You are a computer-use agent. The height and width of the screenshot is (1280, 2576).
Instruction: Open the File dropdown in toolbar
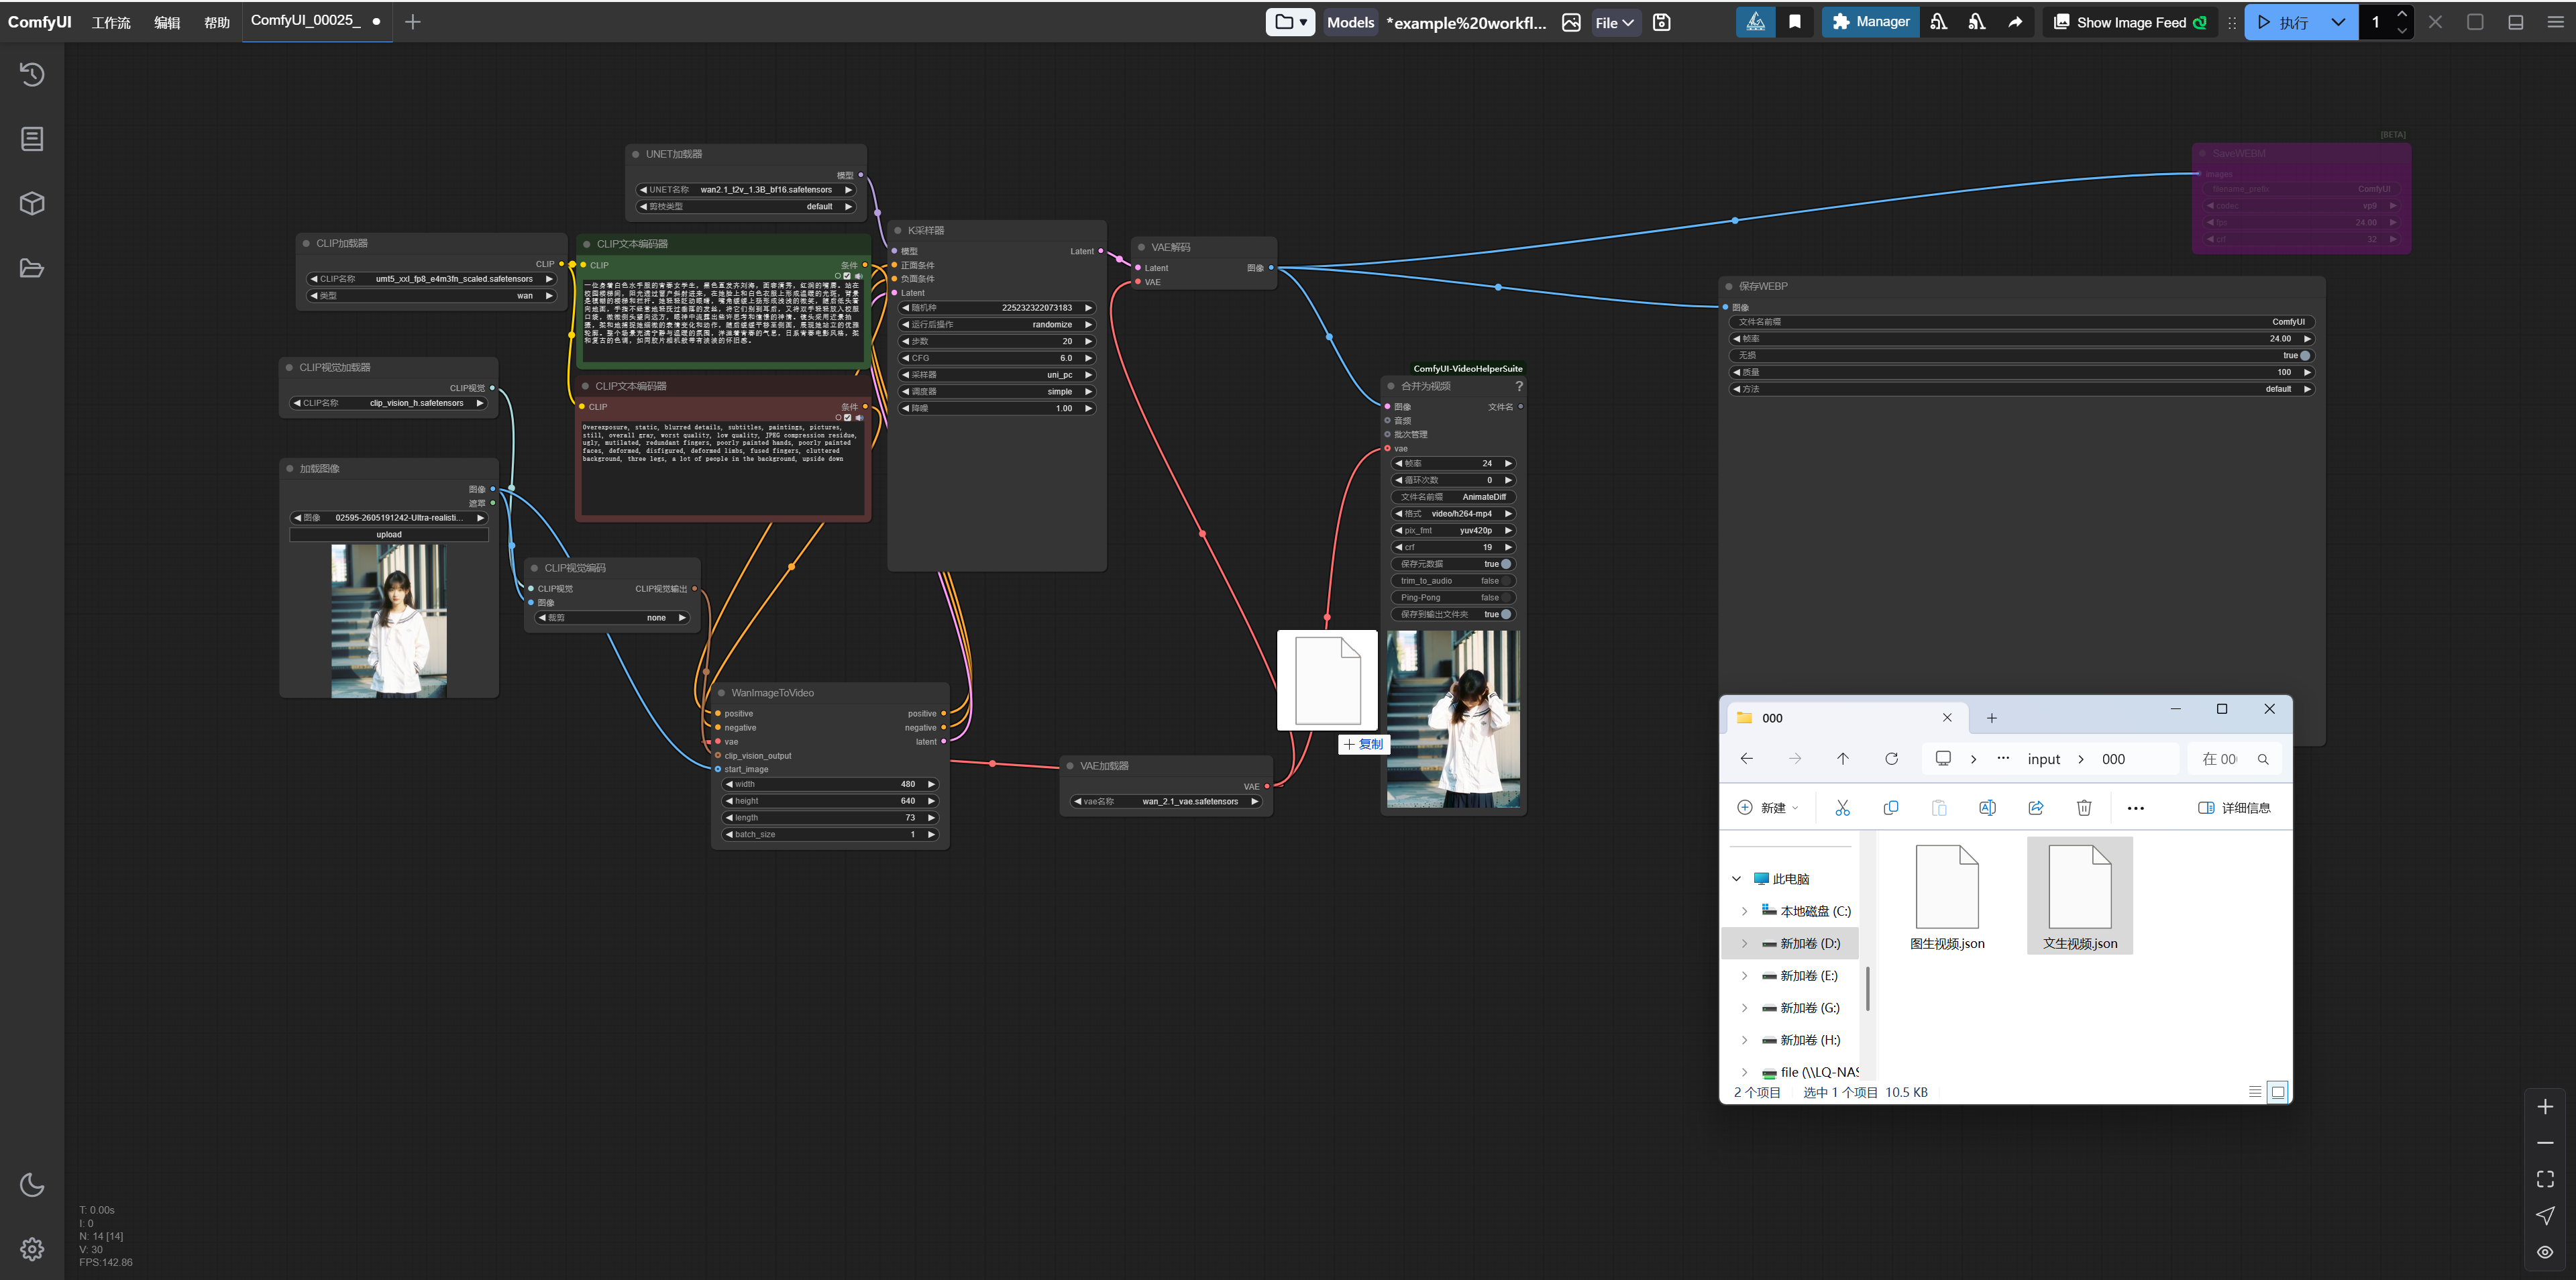click(1614, 22)
